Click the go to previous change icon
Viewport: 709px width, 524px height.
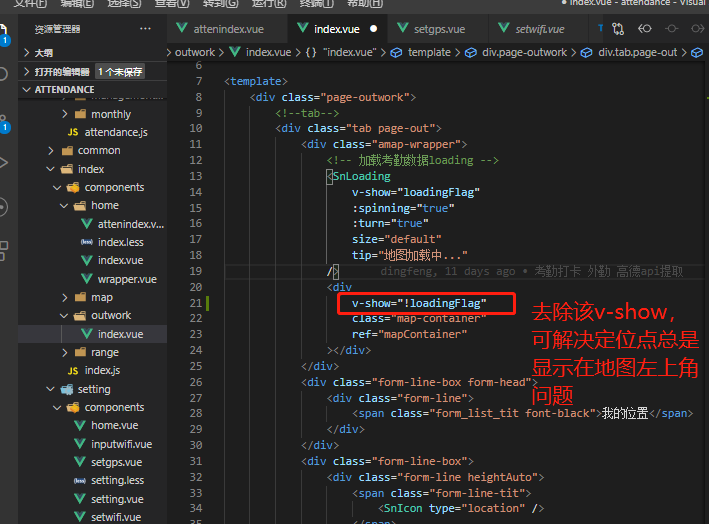tap(645, 29)
